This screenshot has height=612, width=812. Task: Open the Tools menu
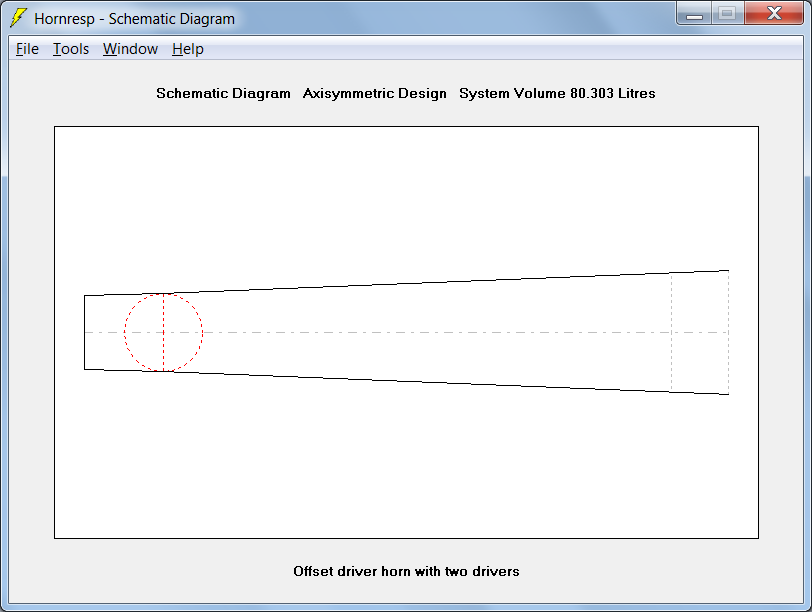point(71,49)
